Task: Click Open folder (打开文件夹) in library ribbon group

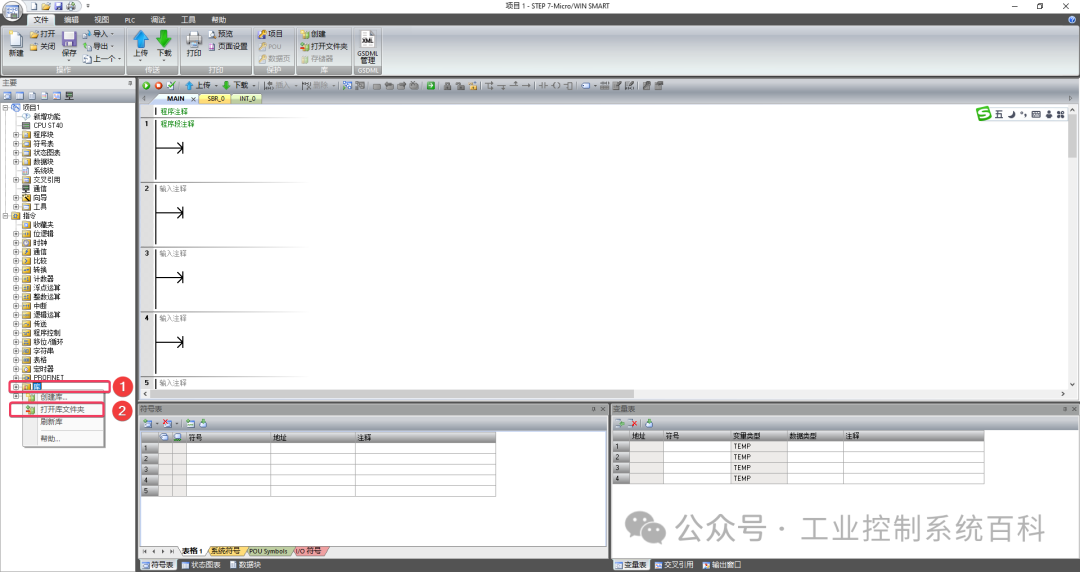Action: tap(324, 46)
